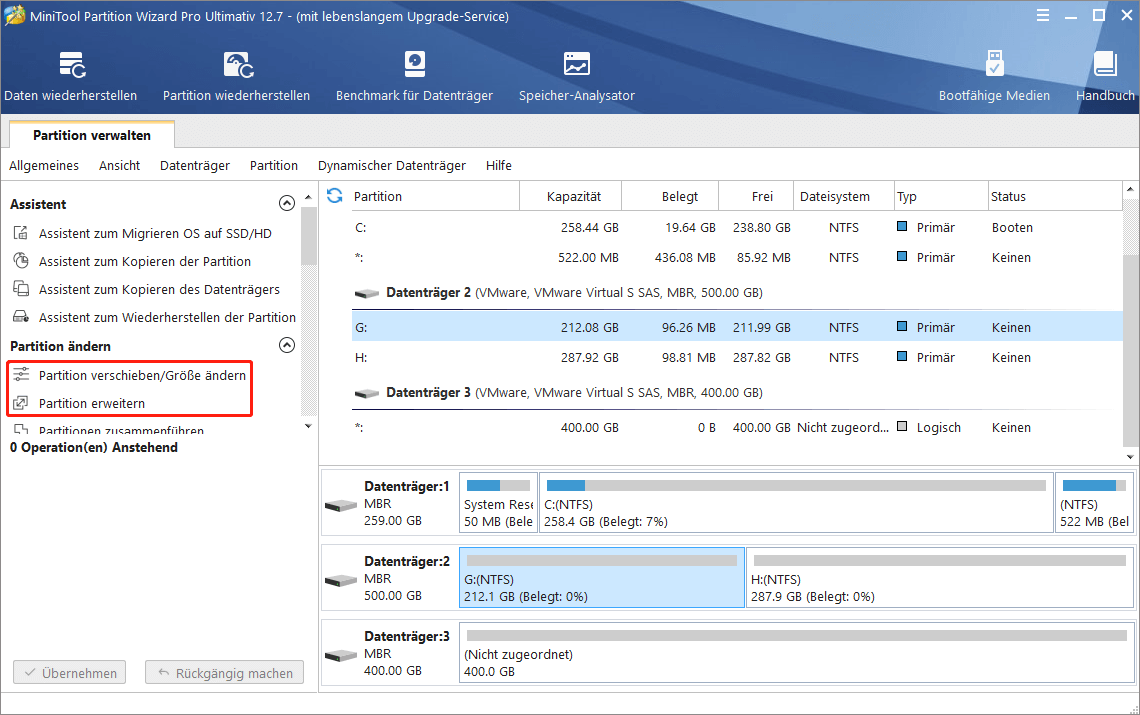Screen dimensions: 1140x715
Task: Select partition C: row in list
Action: 737,228
